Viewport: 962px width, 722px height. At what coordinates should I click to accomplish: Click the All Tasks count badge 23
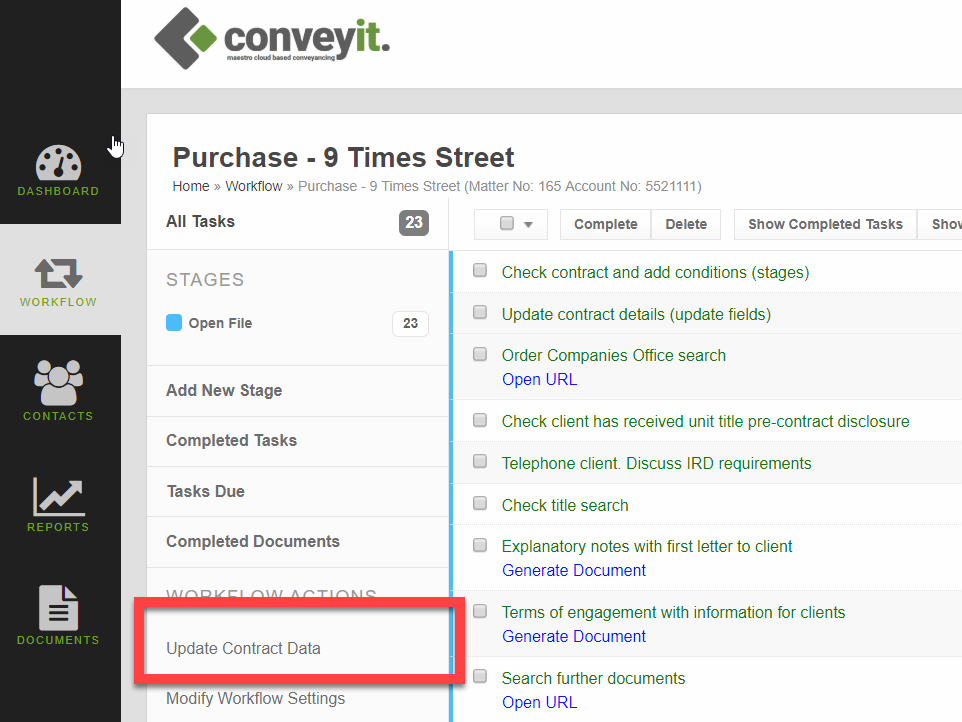[x=413, y=223]
